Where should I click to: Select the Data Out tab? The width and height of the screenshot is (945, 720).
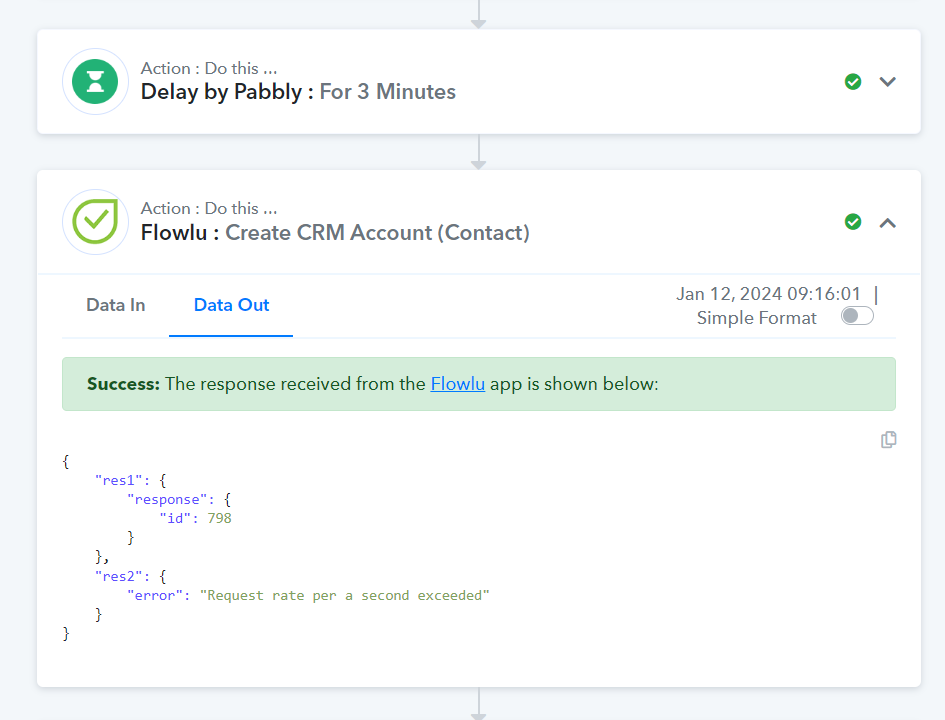[x=231, y=305]
